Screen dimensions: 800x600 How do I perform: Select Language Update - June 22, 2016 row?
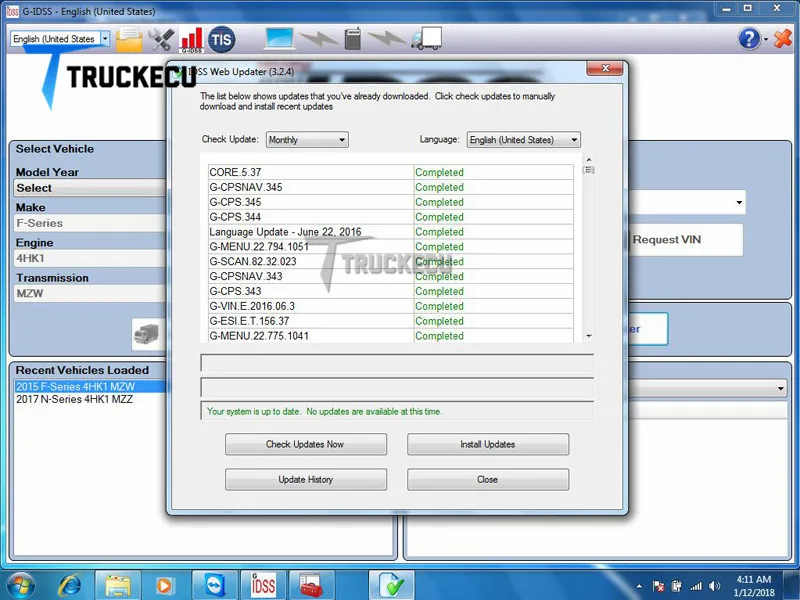click(x=390, y=232)
